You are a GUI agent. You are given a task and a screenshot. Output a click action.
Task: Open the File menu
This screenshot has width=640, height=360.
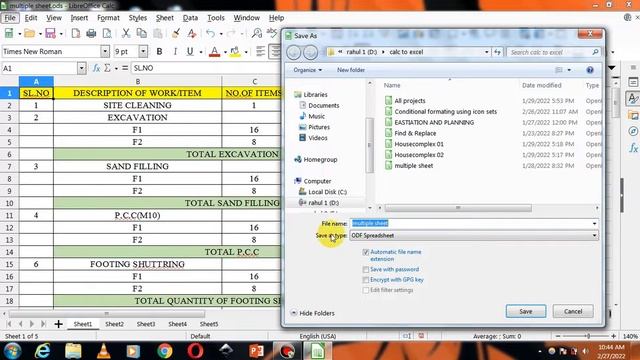pos(10,18)
